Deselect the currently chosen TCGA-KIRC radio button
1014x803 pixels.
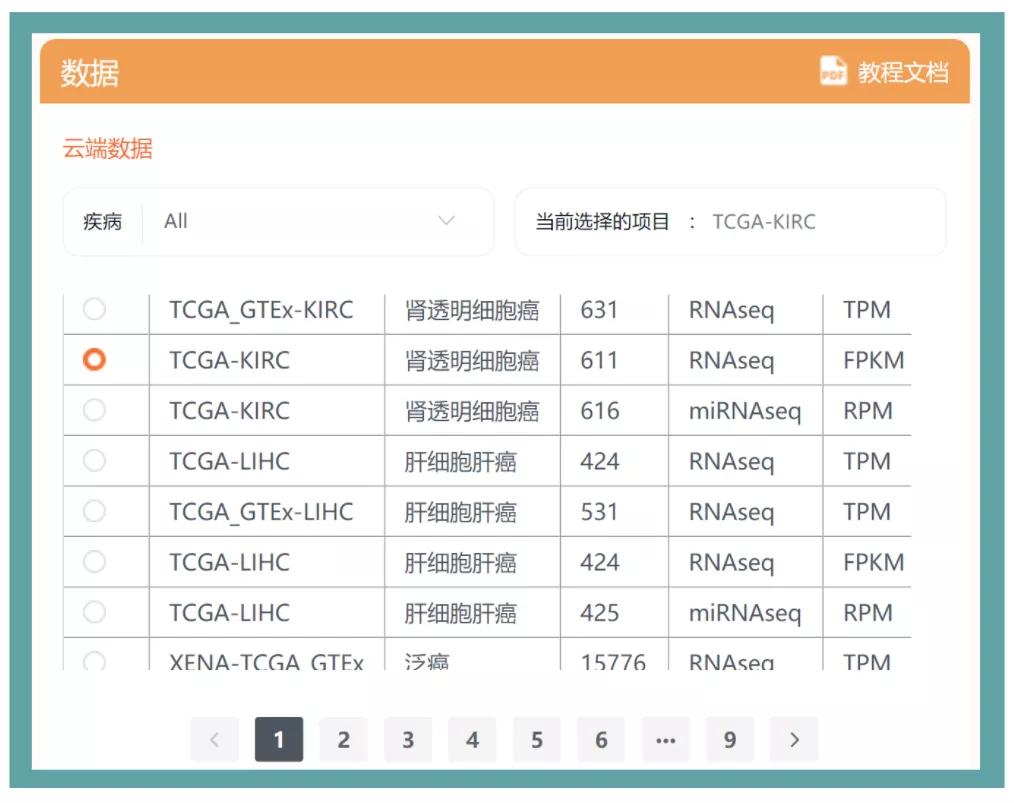[x=95, y=360]
